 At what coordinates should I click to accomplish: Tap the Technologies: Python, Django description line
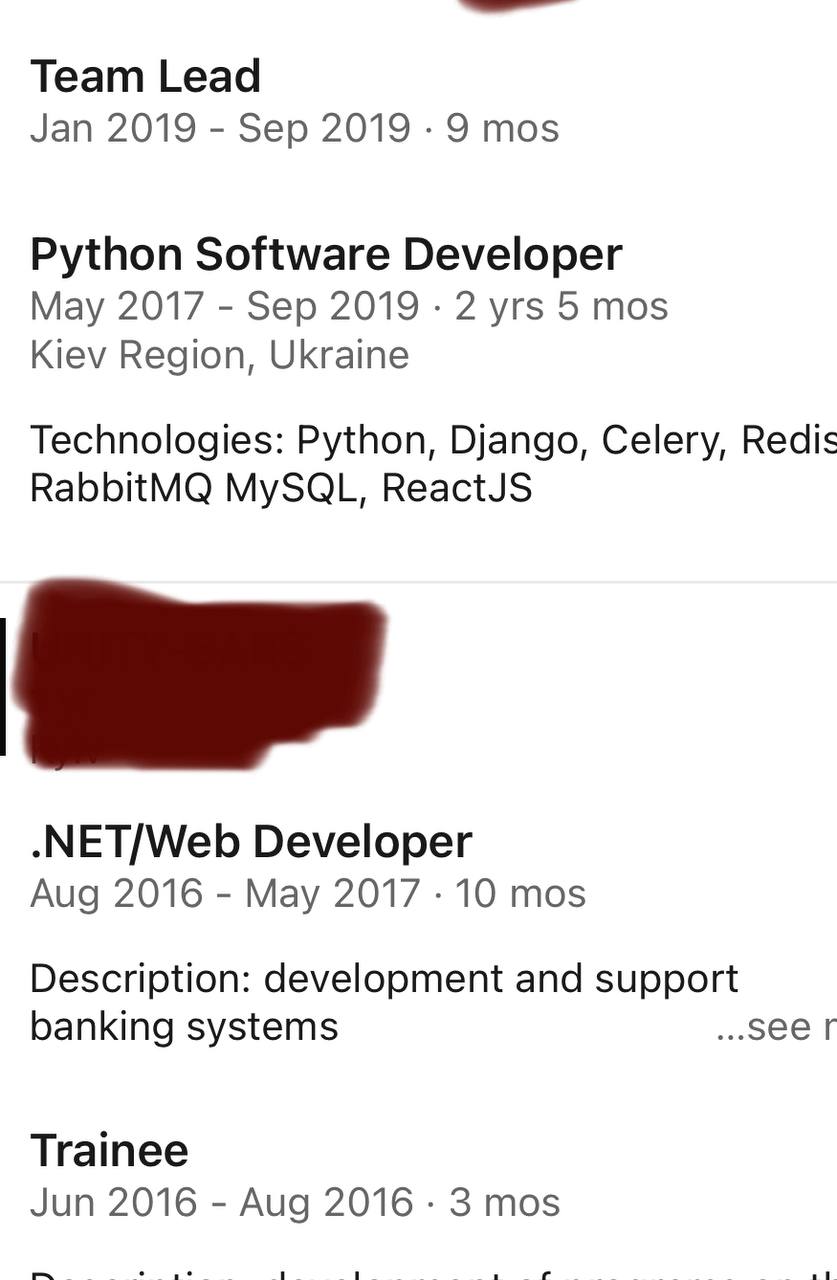point(433,440)
